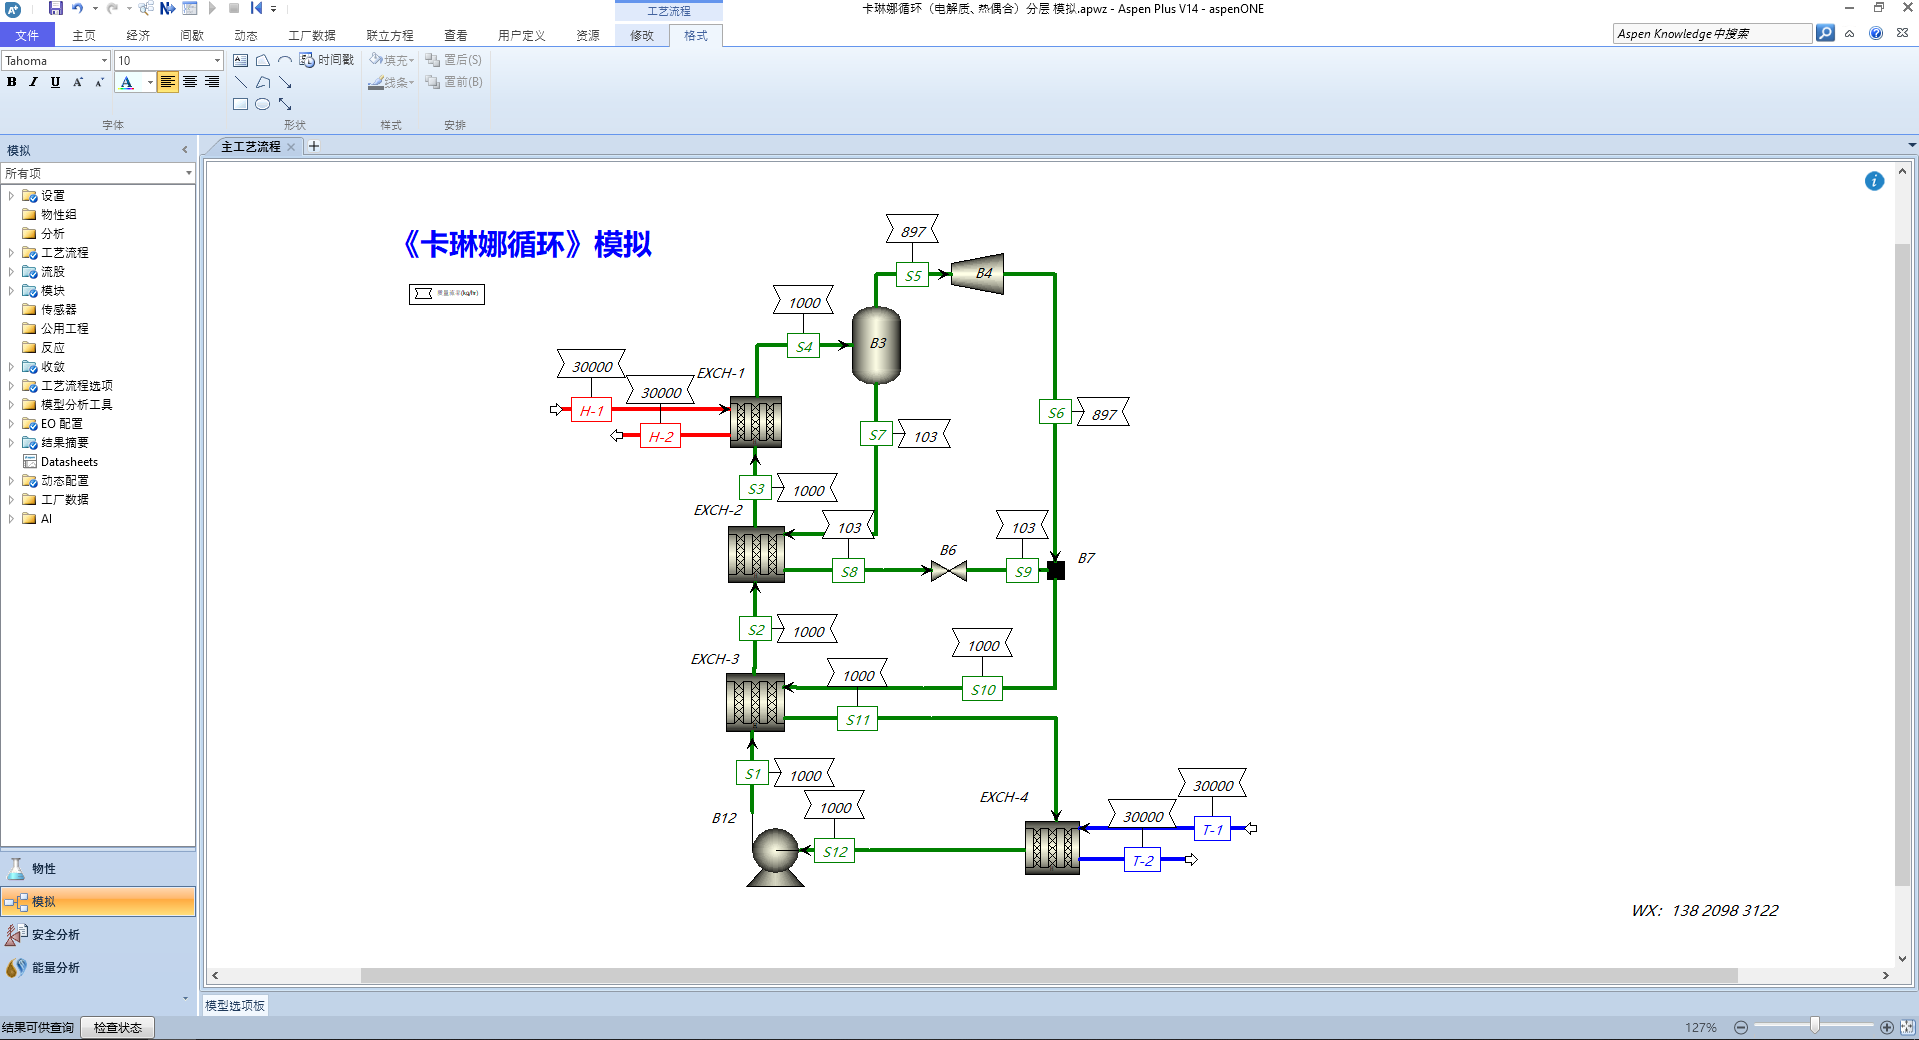
Task: Center-align the text
Action: (x=189, y=82)
